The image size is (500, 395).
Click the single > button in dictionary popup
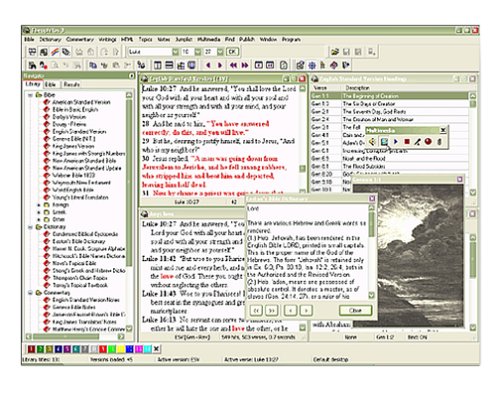pos(306,310)
